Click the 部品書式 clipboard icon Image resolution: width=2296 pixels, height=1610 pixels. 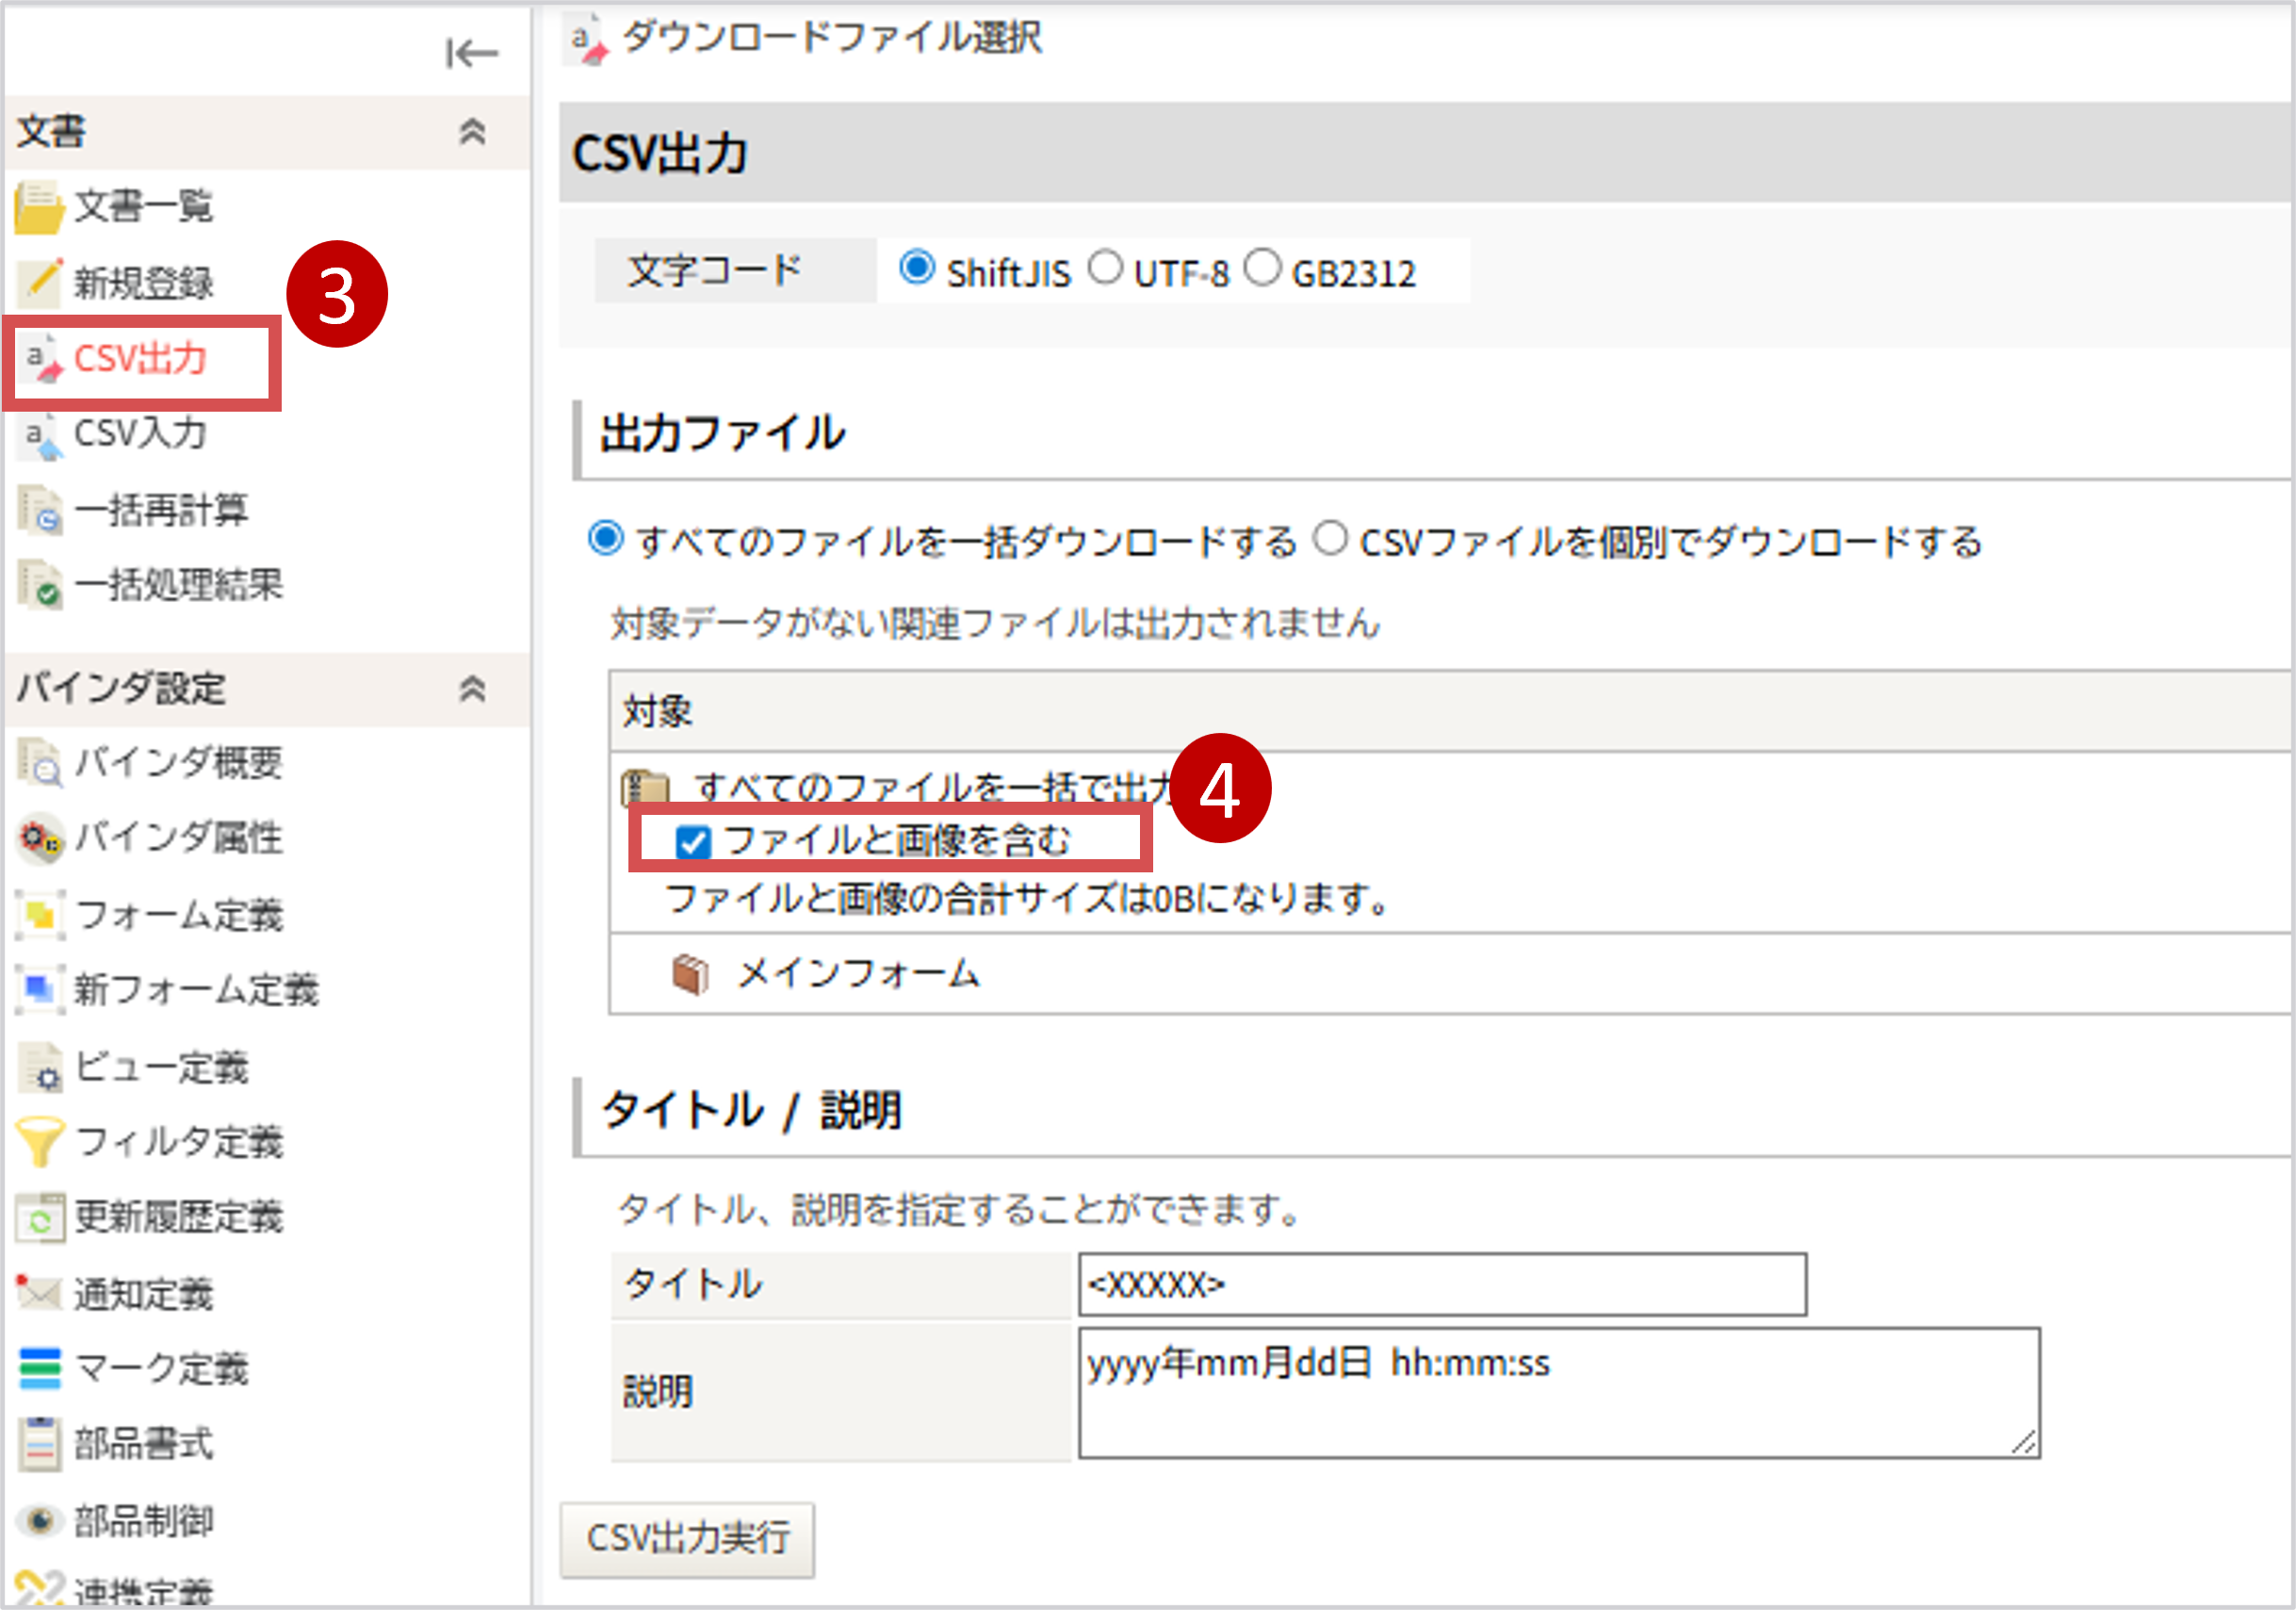click(x=40, y=1444)
